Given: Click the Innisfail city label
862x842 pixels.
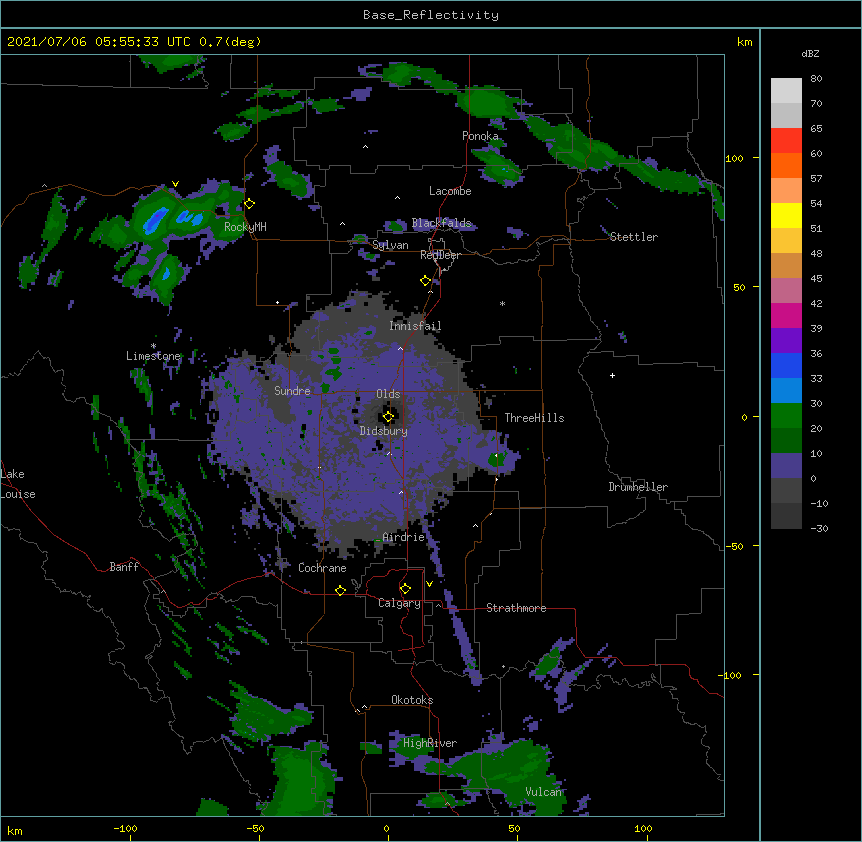Looking at the screenshot, I should 415,326.
